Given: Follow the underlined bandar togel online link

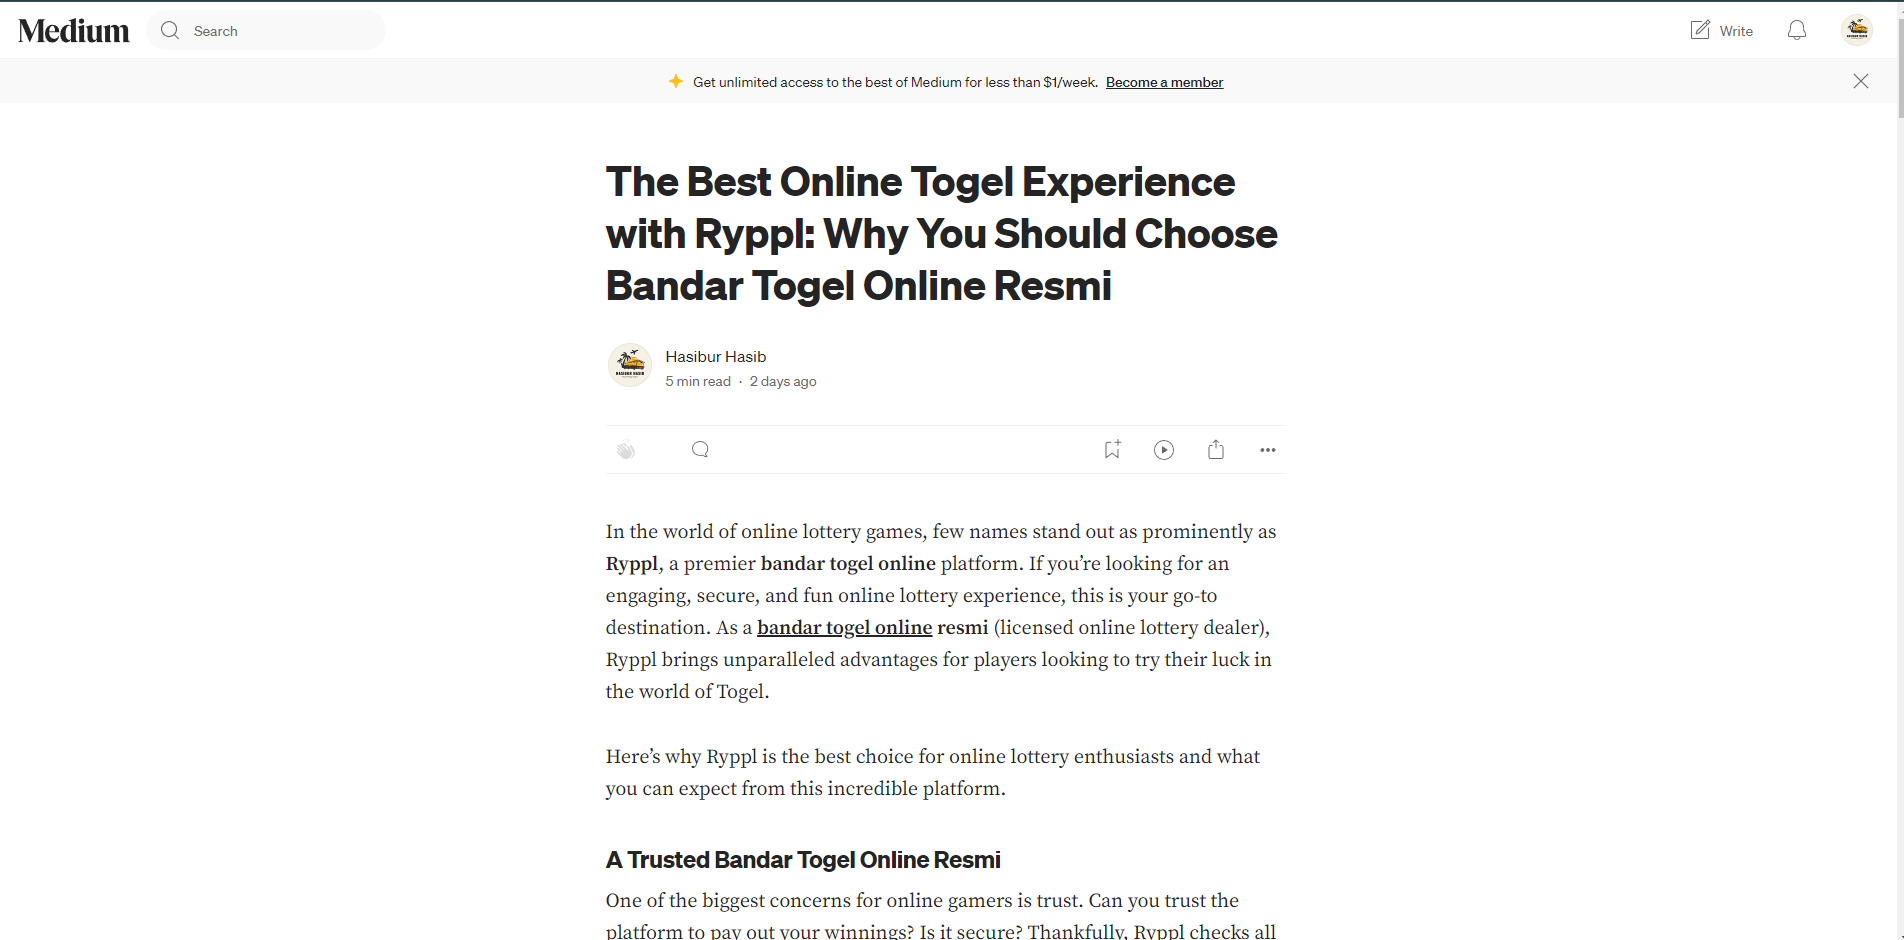Looking at the screenshot, I should (845, 627).
